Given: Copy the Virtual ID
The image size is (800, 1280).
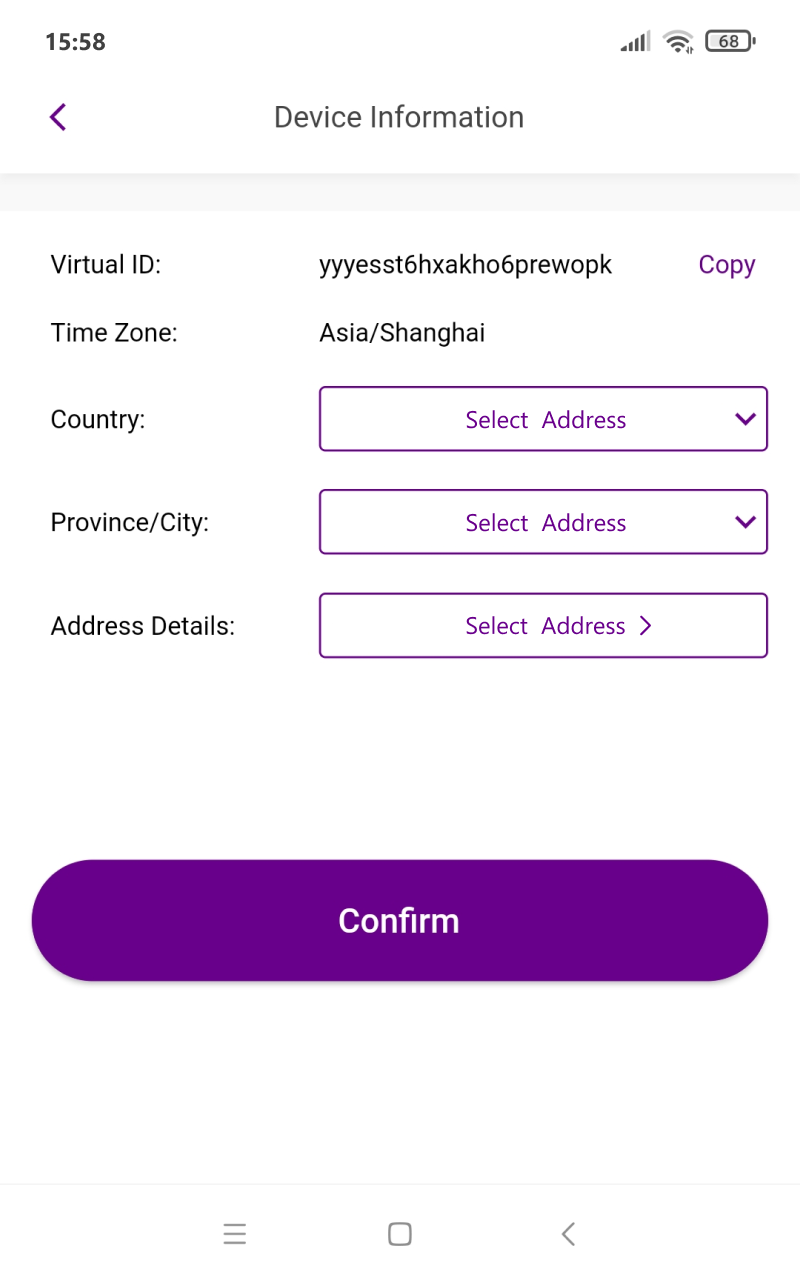Looking at the screenshot, I should point(726,265).
